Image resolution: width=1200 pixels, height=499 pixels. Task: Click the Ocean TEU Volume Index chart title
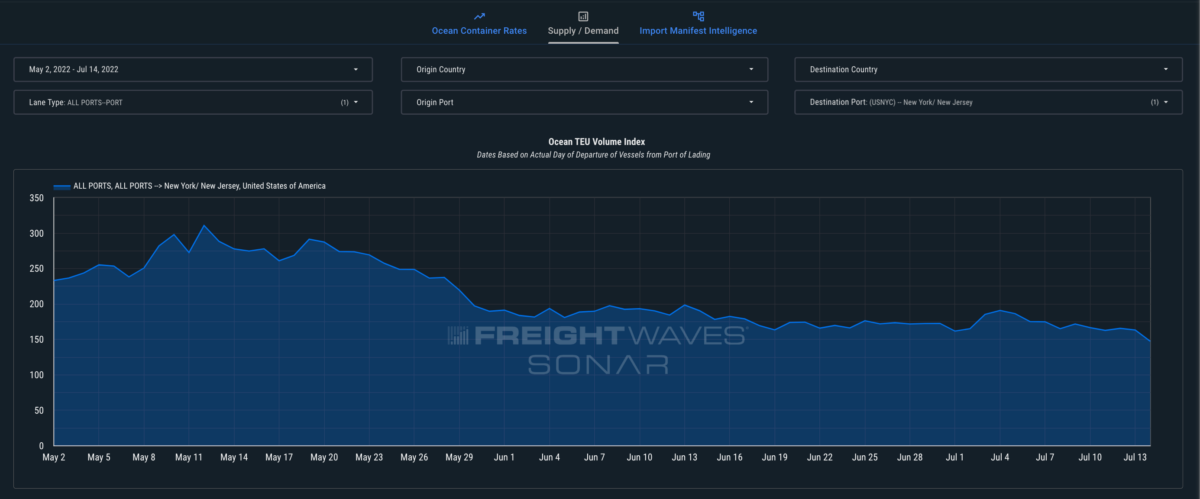597,142
